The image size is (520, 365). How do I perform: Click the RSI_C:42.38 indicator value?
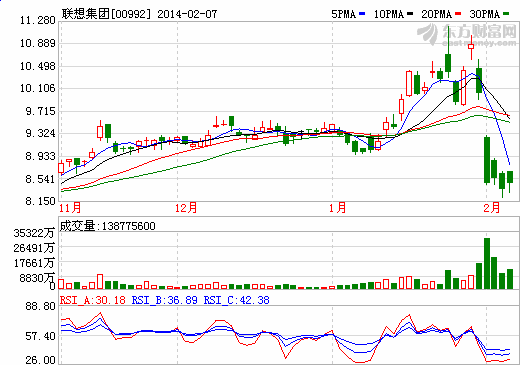point(236,300)
